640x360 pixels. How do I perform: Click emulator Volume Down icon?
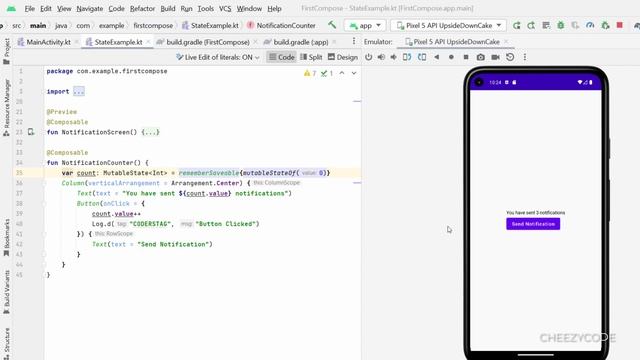[394, 57]
